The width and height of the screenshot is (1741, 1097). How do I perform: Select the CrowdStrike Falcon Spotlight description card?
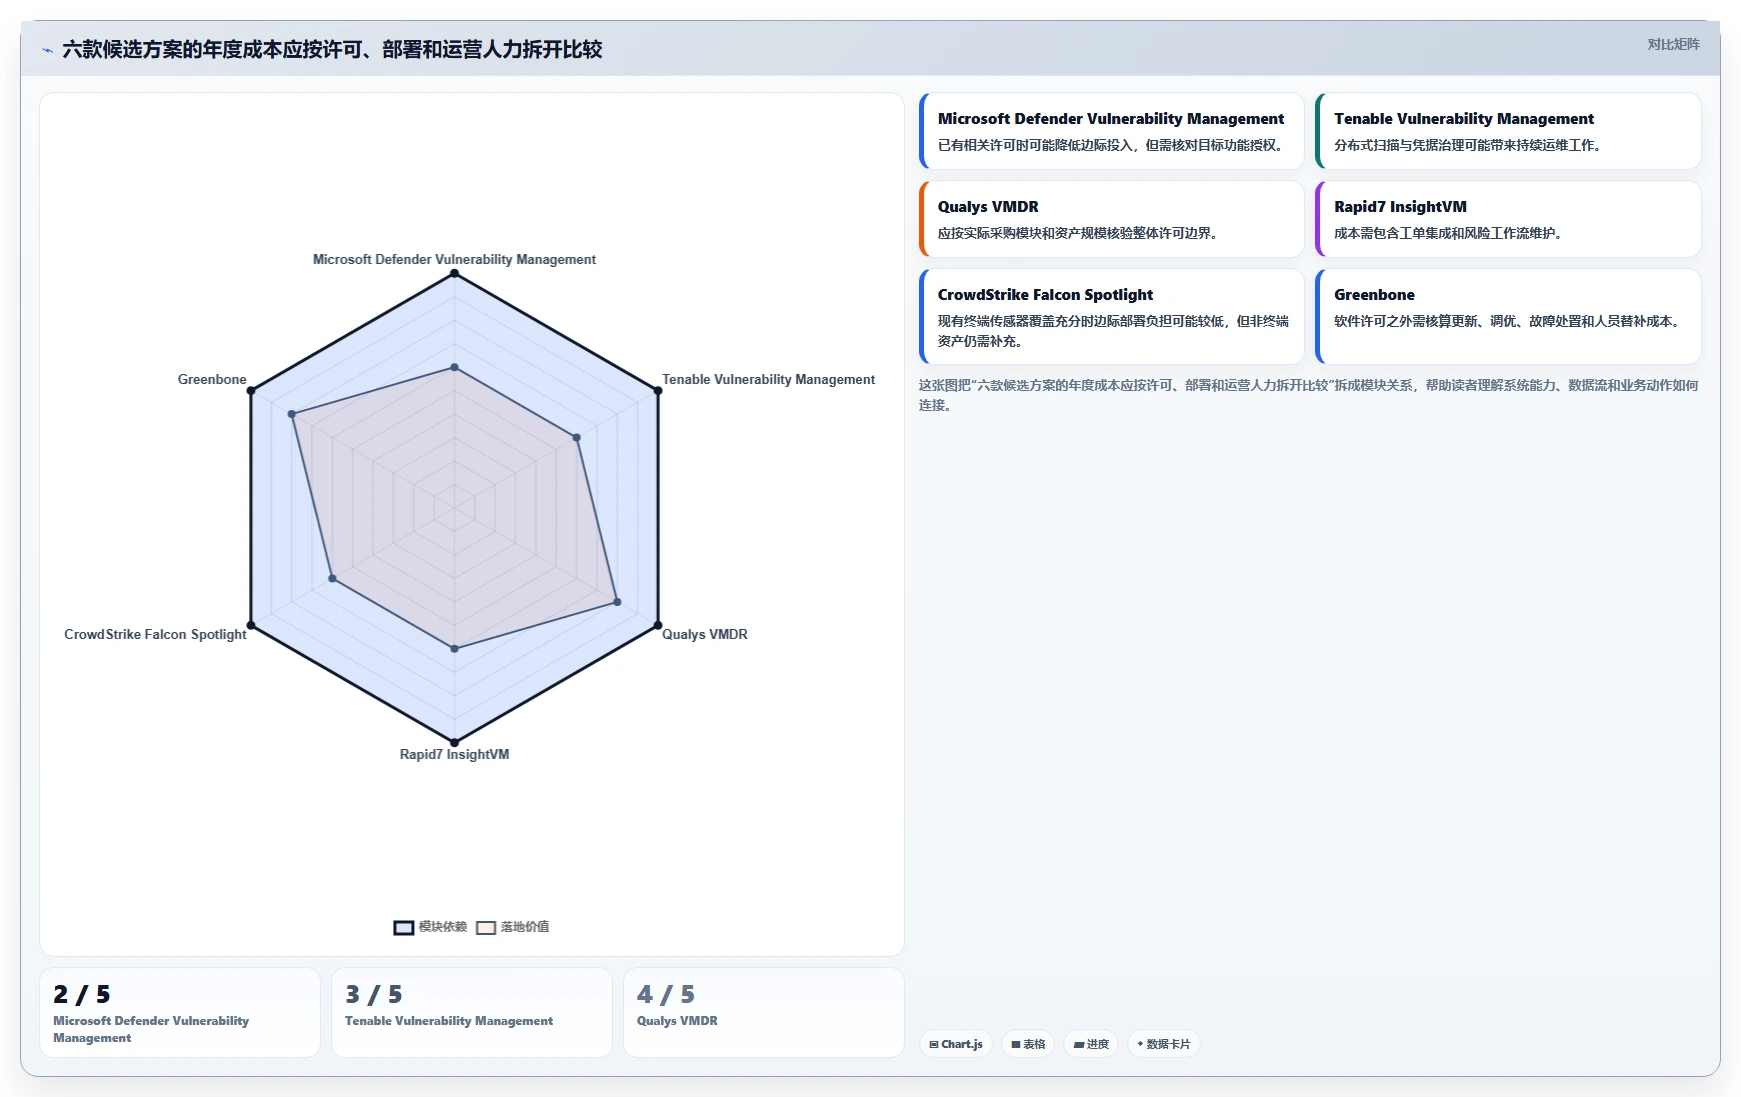[x=1112, y=316]
